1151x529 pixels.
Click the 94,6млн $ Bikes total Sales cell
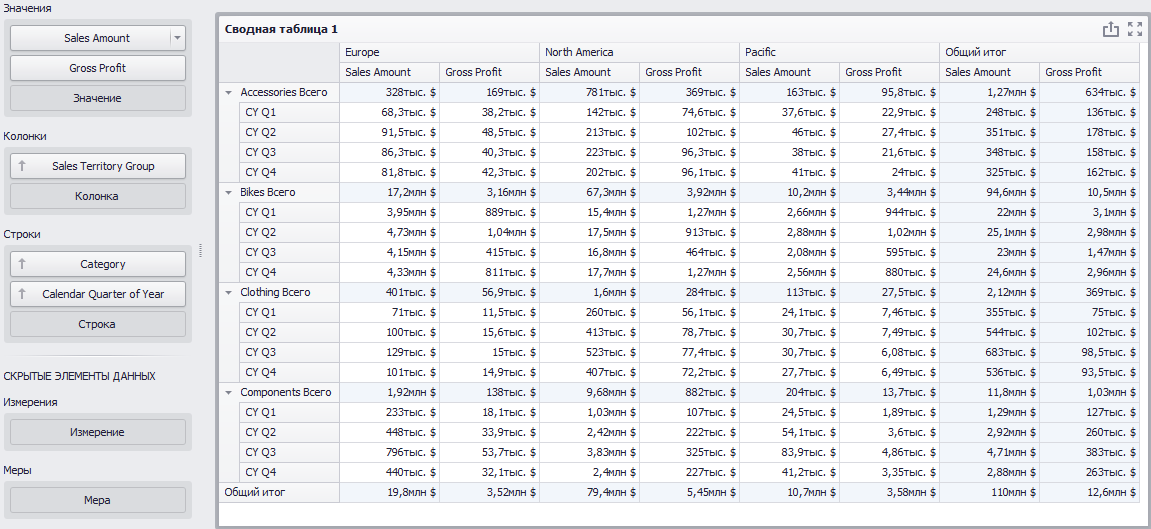990,193
